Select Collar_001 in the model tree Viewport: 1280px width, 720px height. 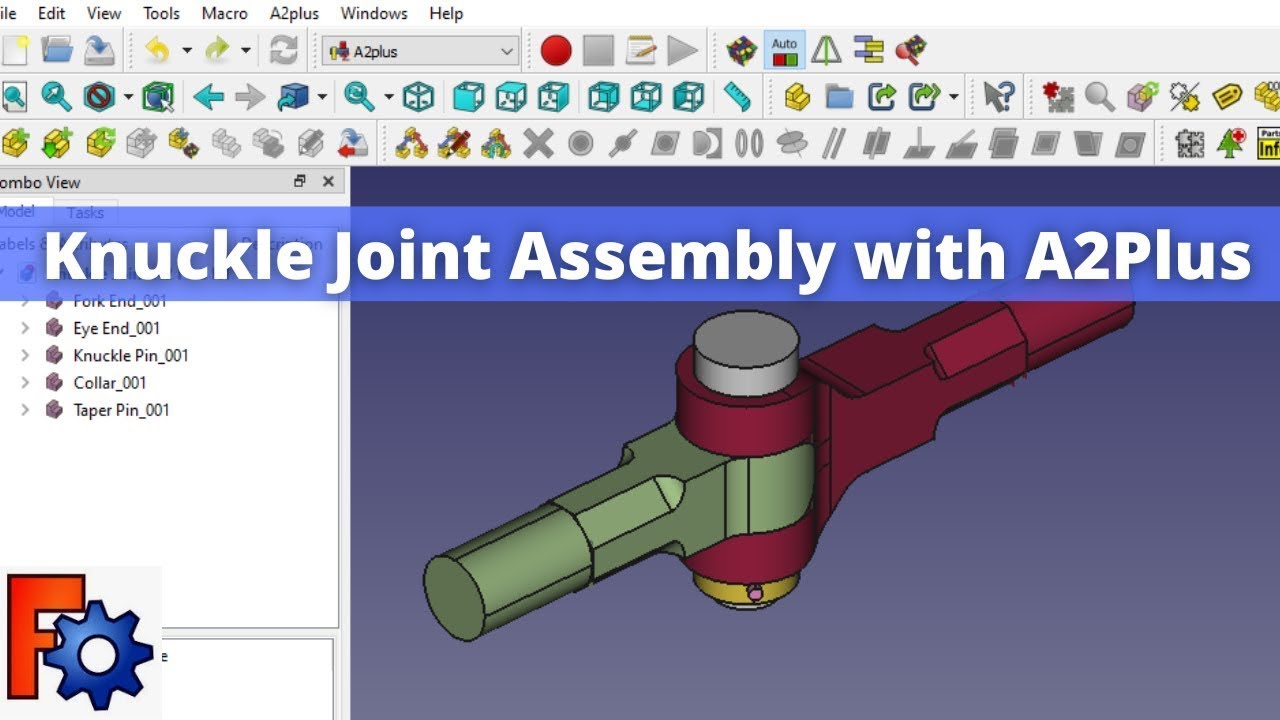point(110,383)
